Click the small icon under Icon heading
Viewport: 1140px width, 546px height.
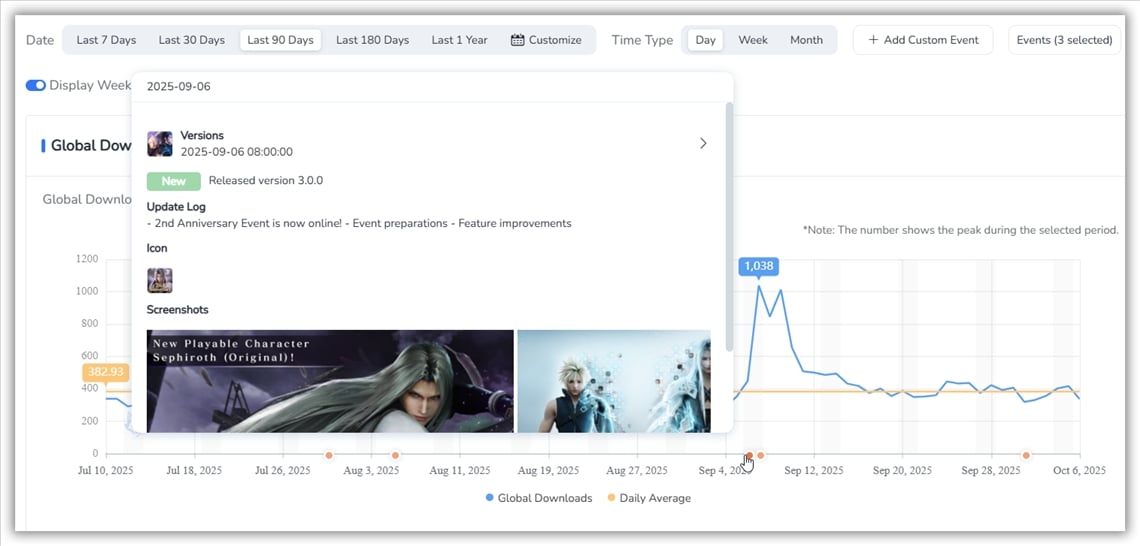160,280
